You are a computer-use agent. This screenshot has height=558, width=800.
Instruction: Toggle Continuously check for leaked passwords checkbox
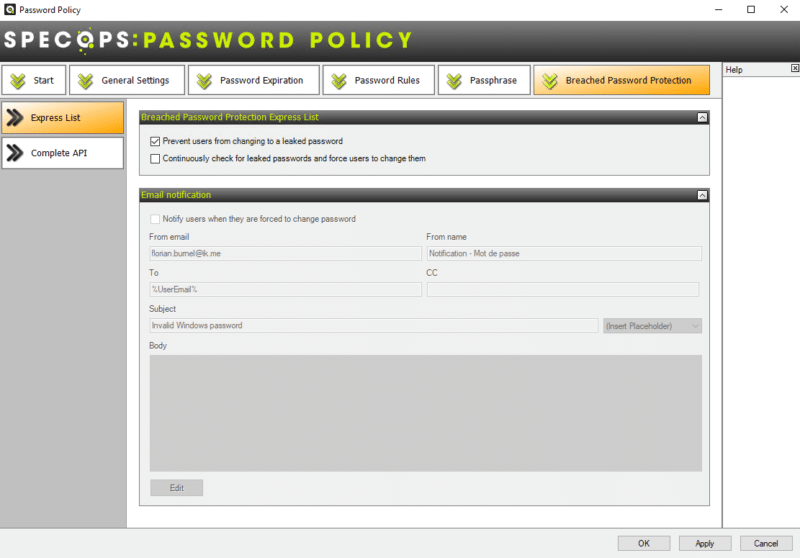coord(155,159)
